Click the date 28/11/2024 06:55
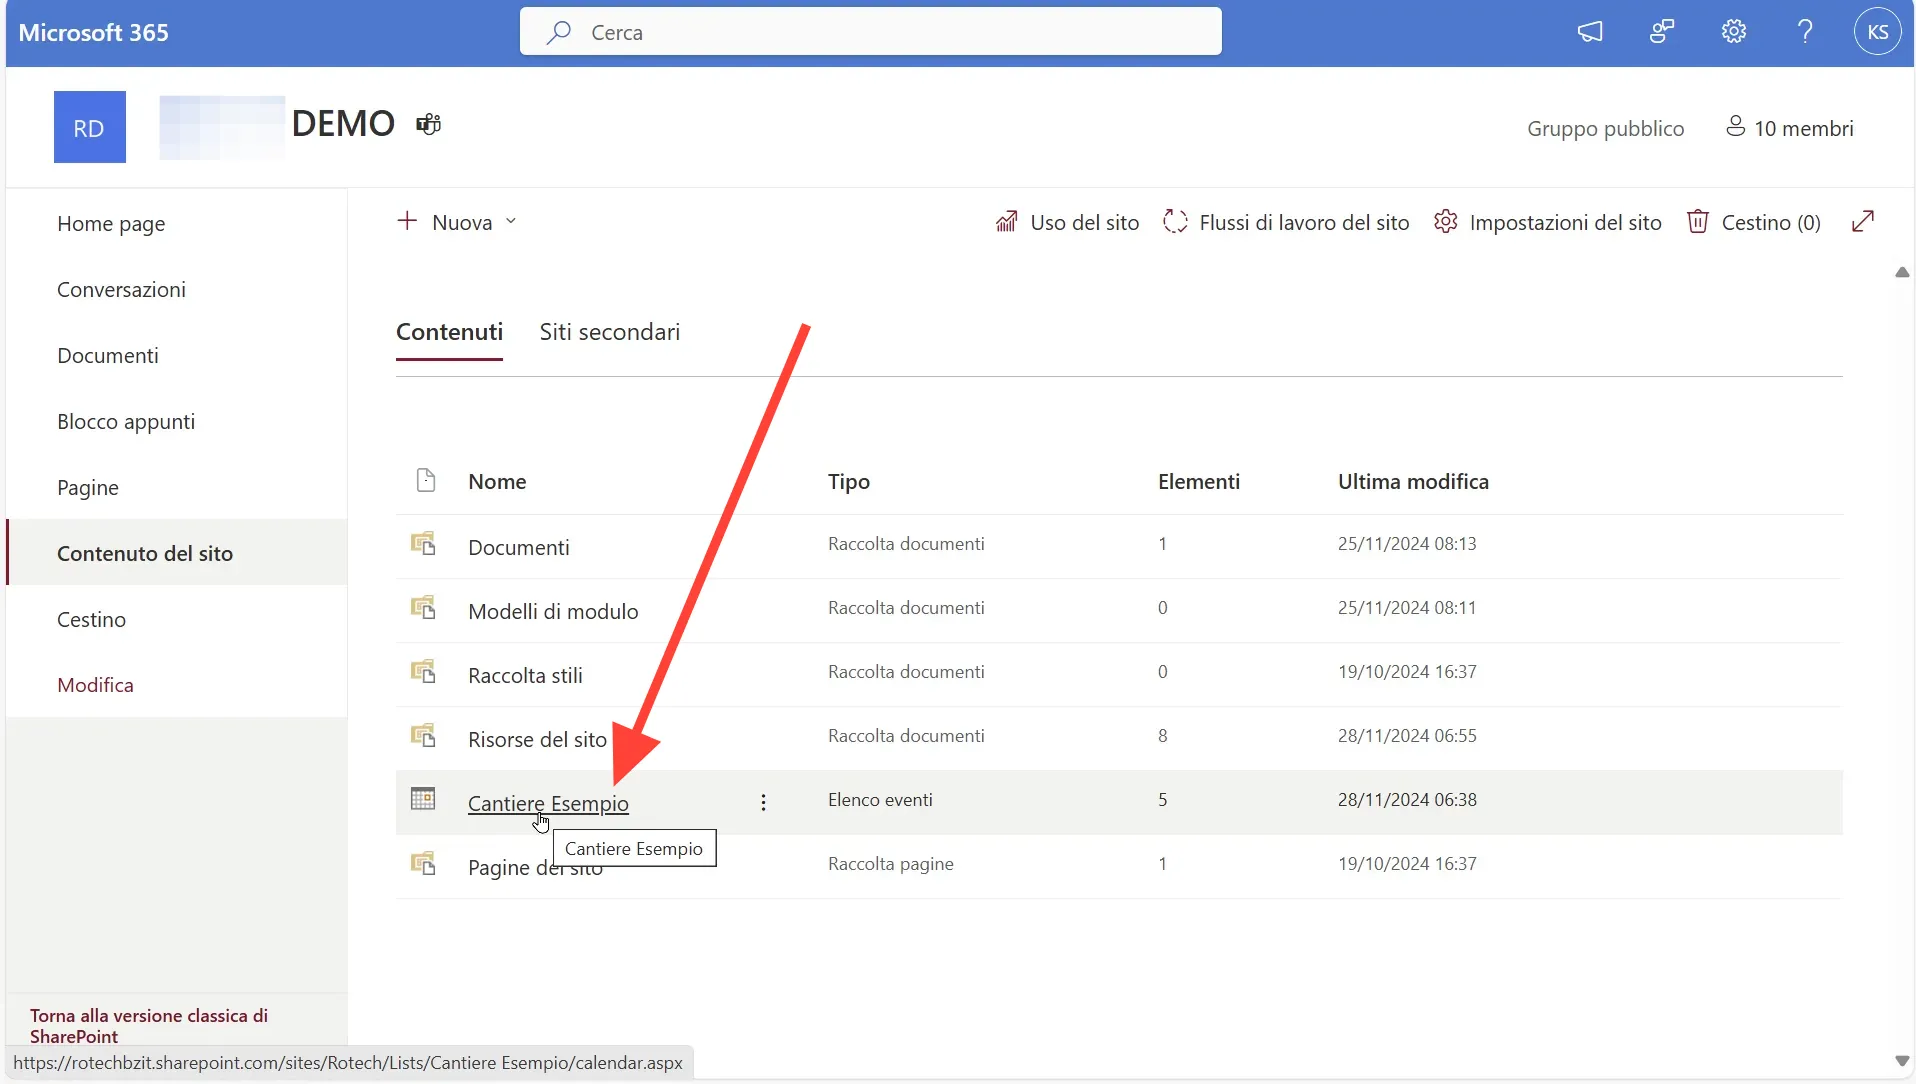This screenshot has width=1916, height=1084. click(1407, 735)
